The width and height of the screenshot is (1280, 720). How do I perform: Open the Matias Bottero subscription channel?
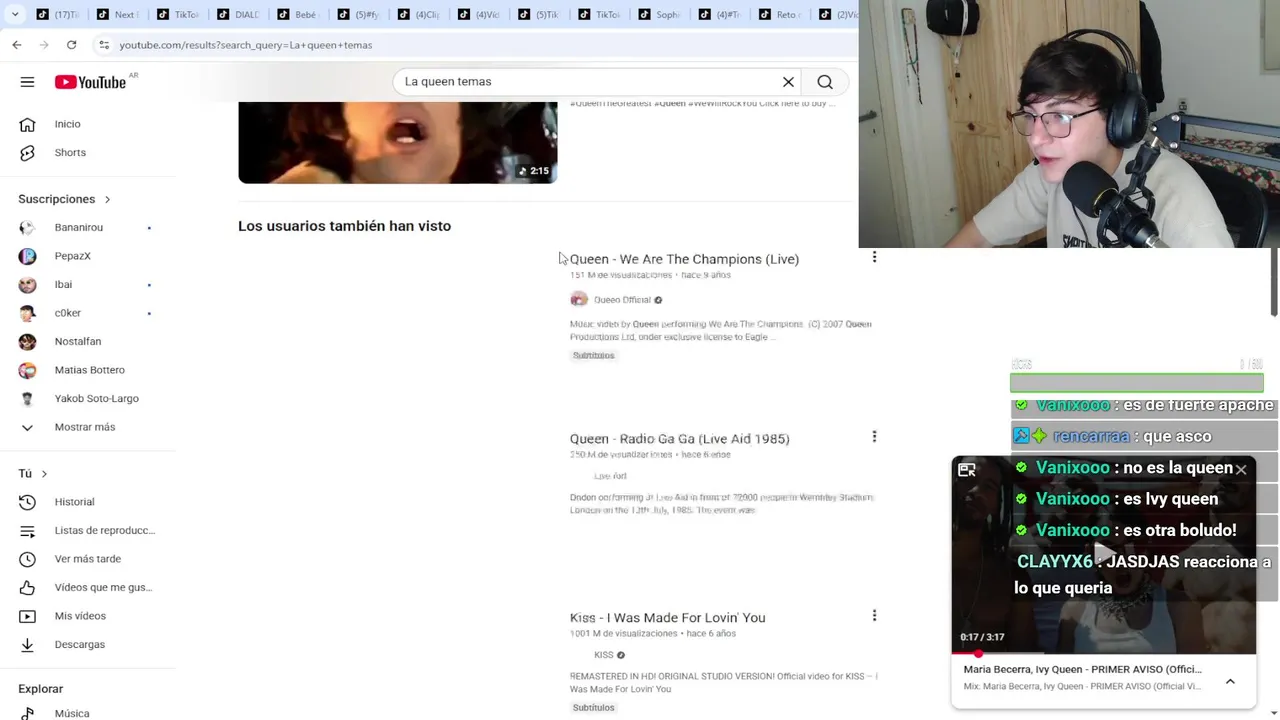coord(88,370)
